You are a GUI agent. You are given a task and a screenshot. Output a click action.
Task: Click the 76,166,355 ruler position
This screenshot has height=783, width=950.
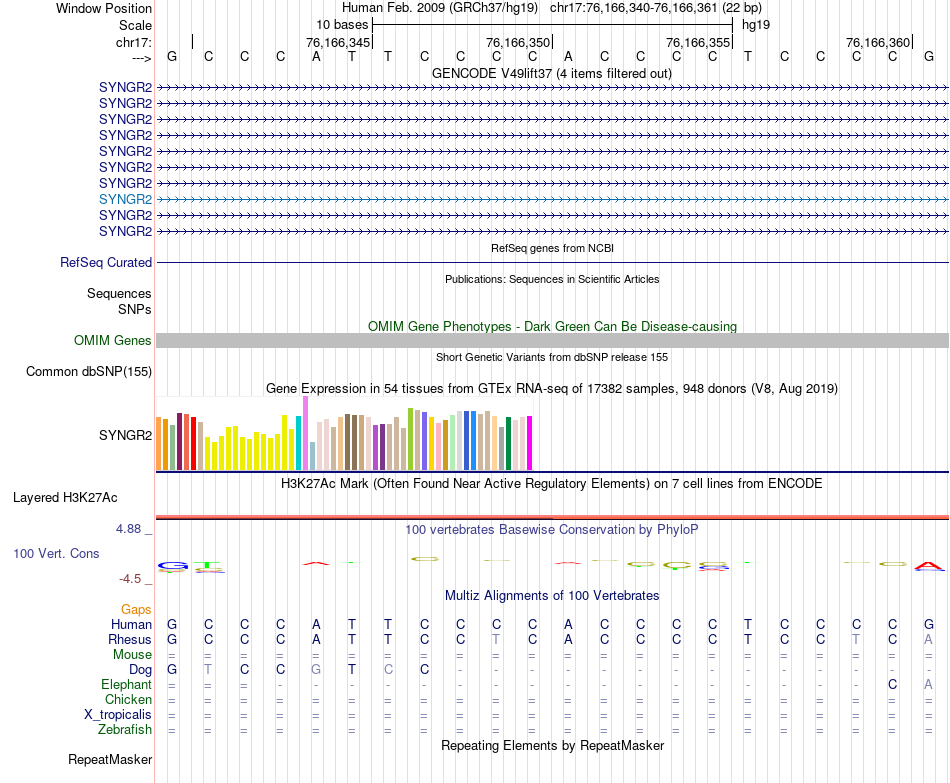[x=698, y=42]
